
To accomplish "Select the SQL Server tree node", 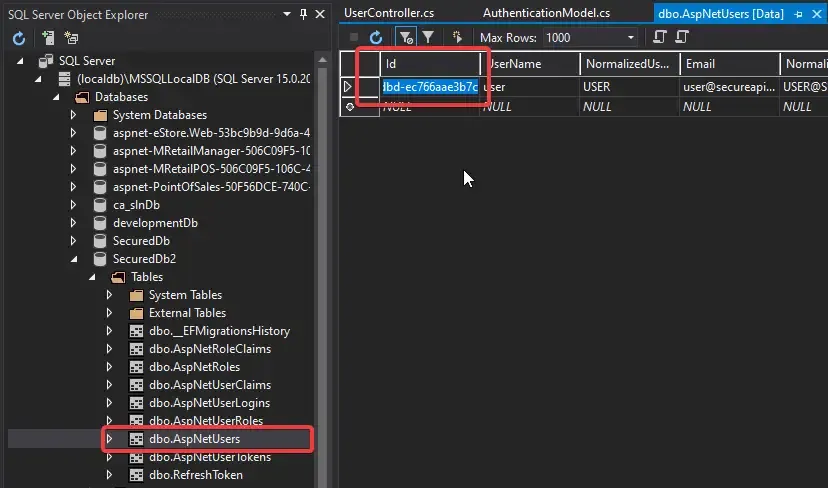I will click(x=87, y=61).
